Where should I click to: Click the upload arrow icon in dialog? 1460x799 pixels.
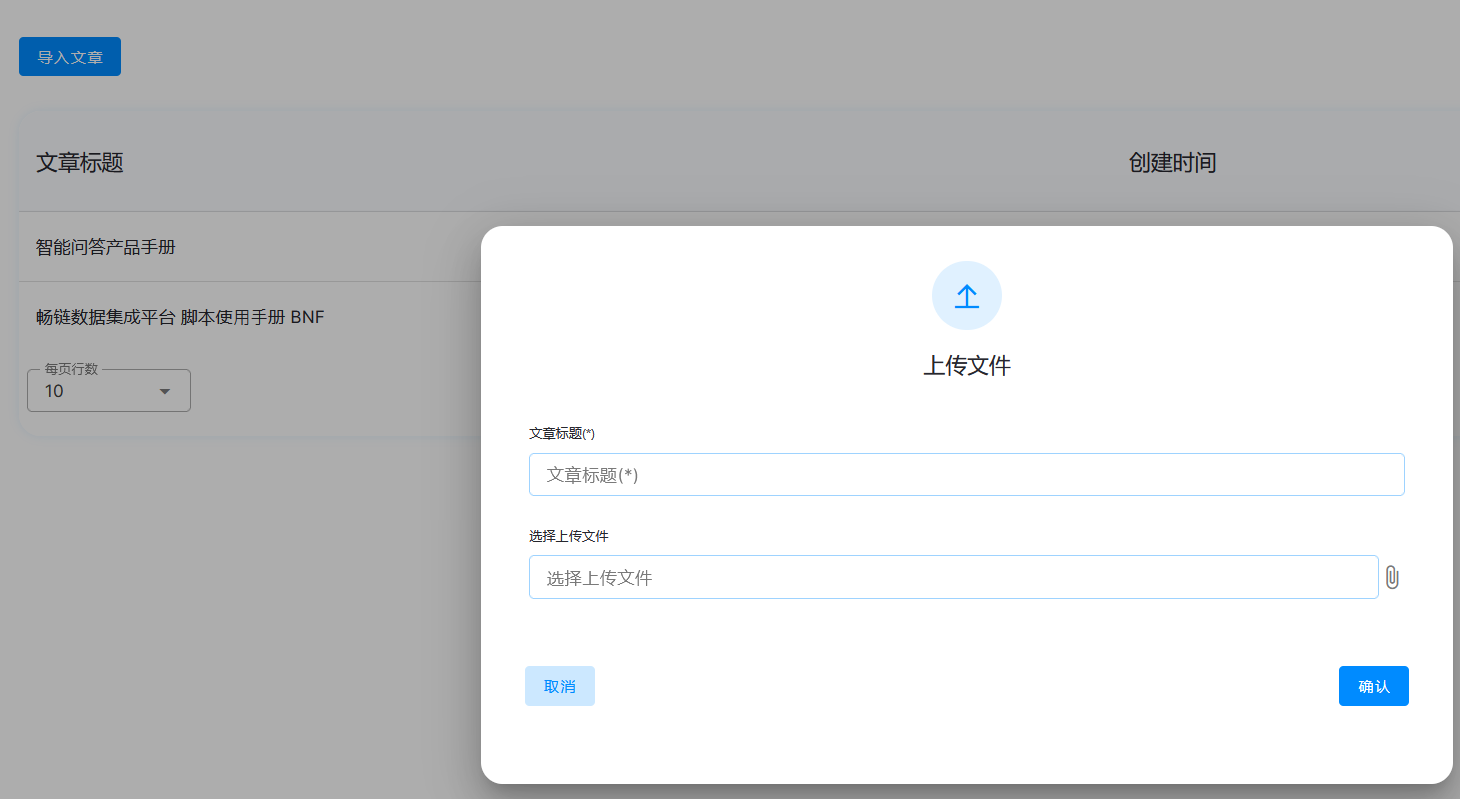coord(966,295)
